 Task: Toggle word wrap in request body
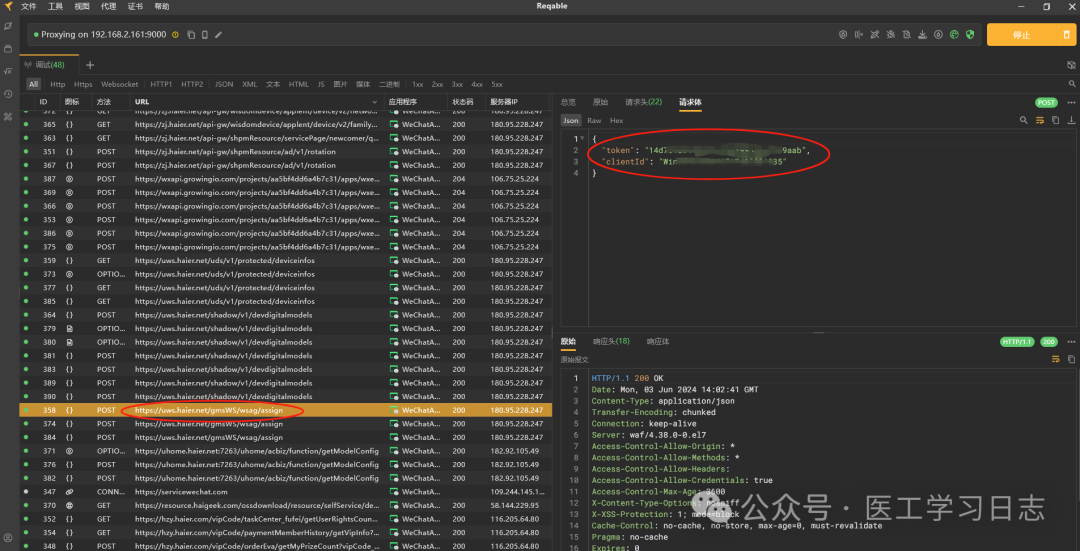click(1040, 120)
